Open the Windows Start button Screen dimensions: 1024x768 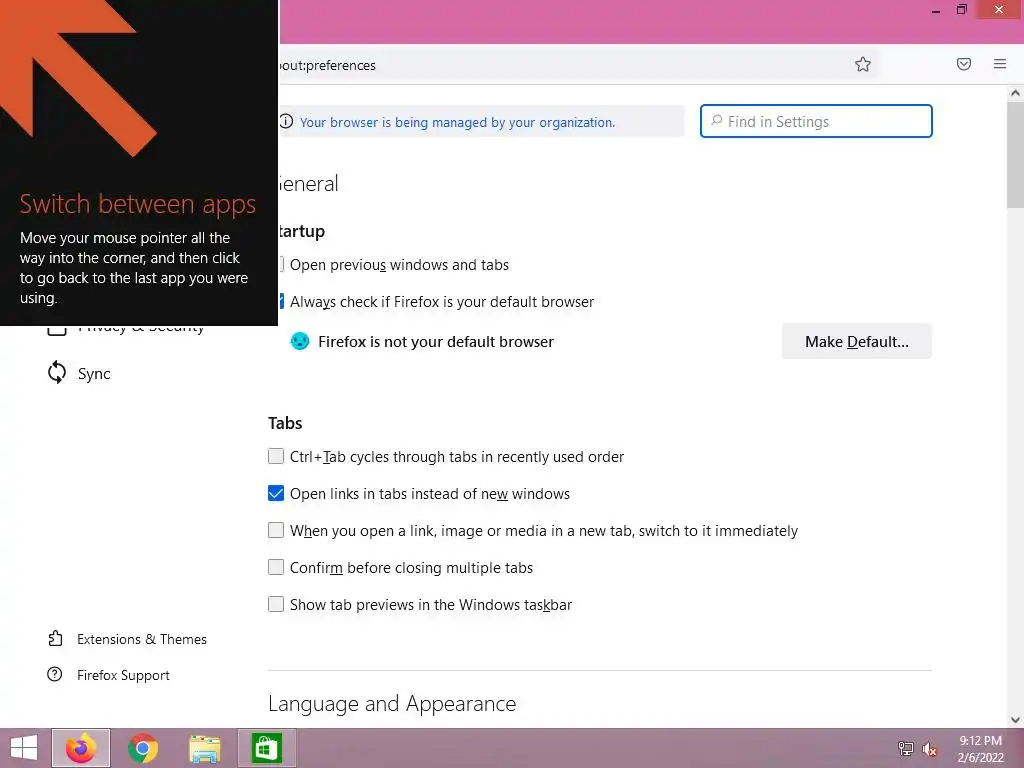tap(24, 748)
